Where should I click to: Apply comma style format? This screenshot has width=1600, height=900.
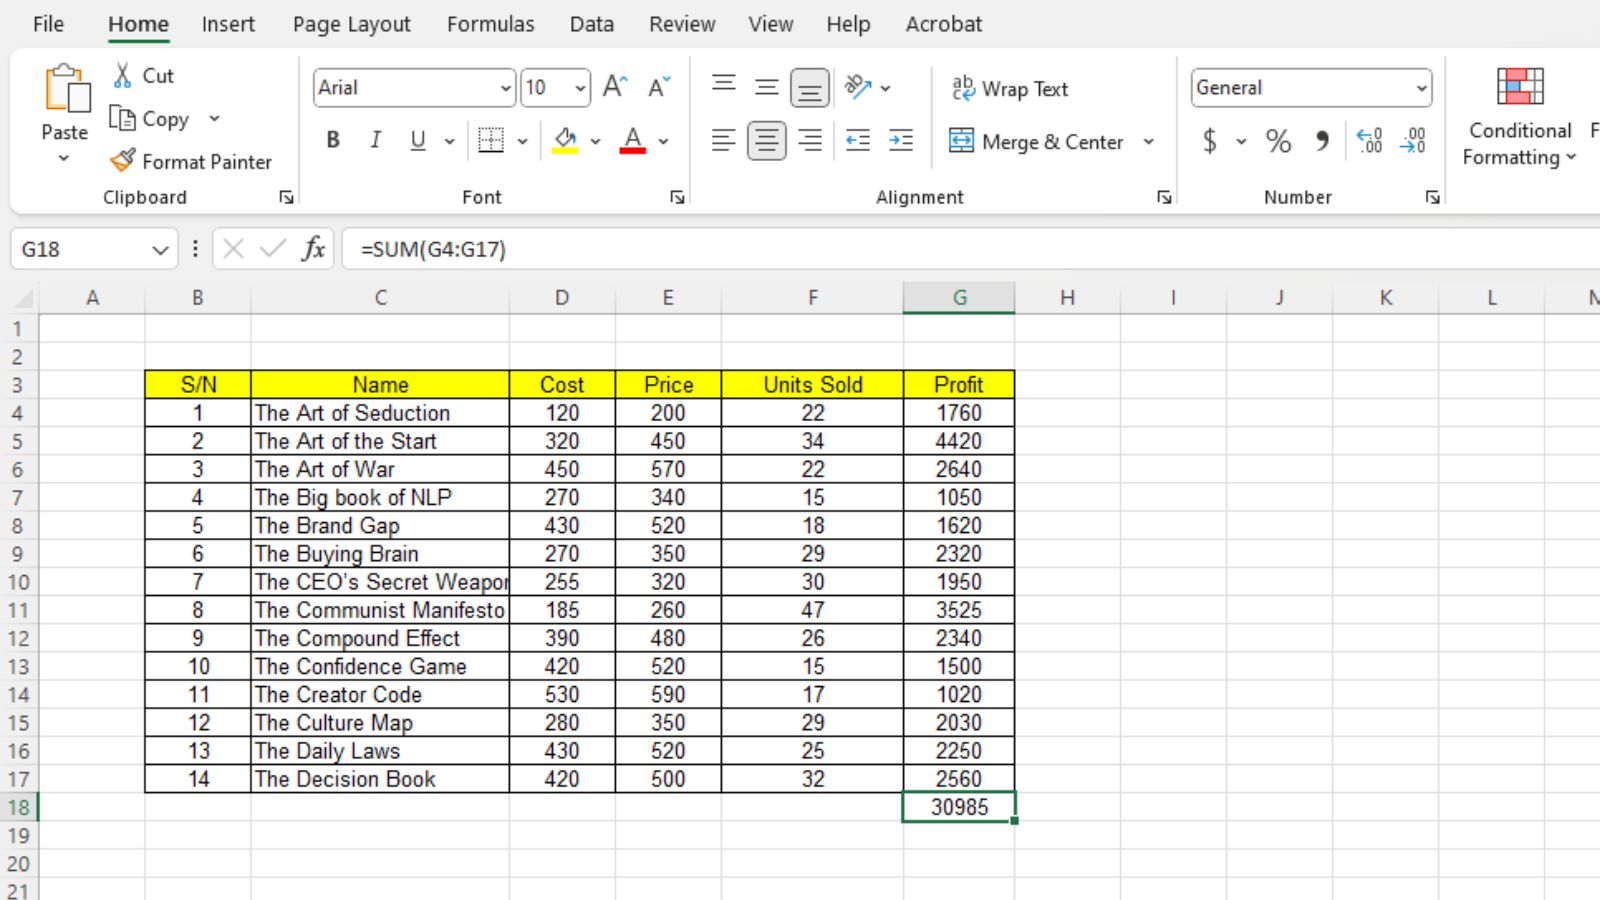coord(1322,141)
